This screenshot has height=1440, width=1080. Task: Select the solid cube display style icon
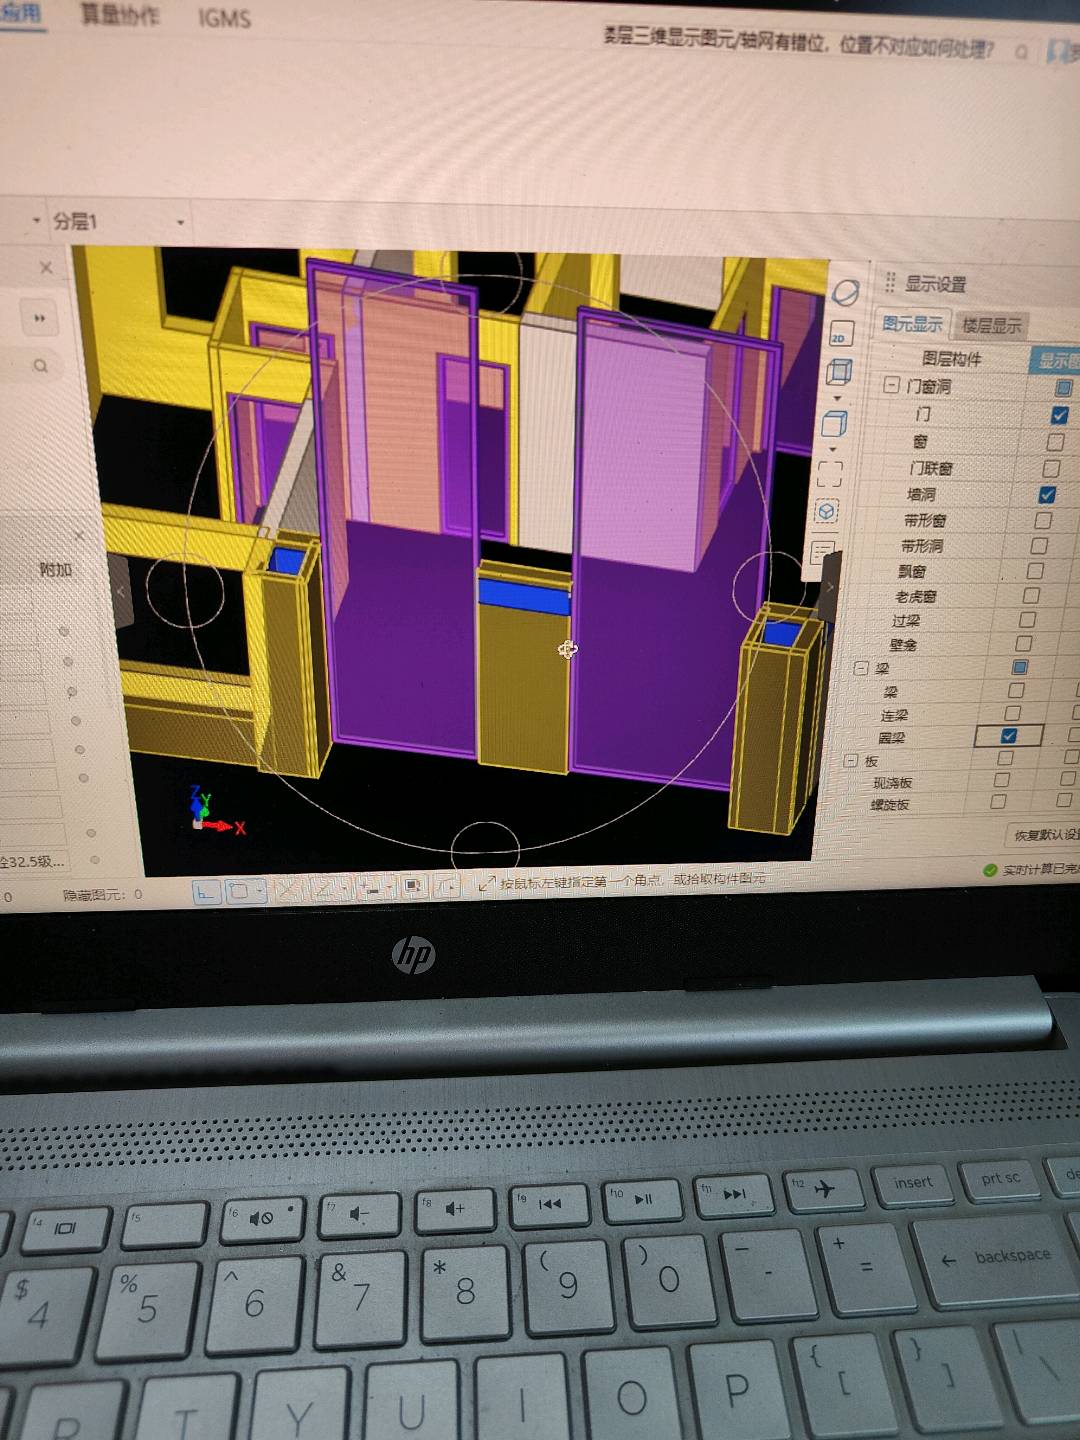pyautogui.click(x=835, y=424)
